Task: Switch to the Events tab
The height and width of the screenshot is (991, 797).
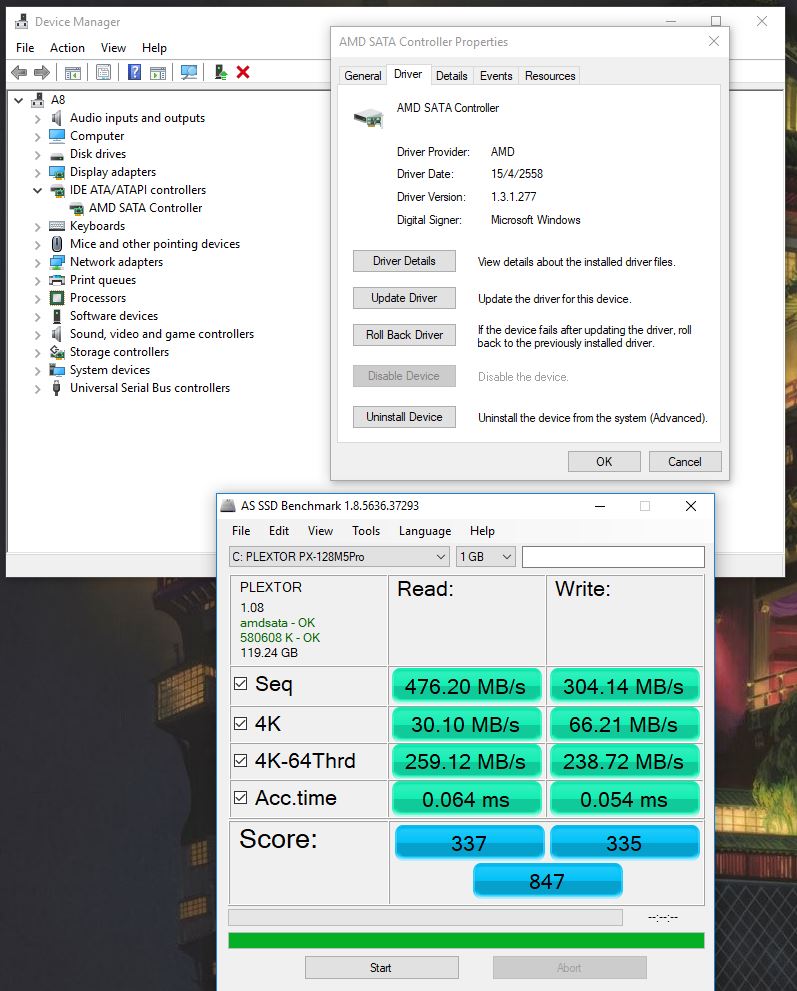Action: (x=496, y=76)
